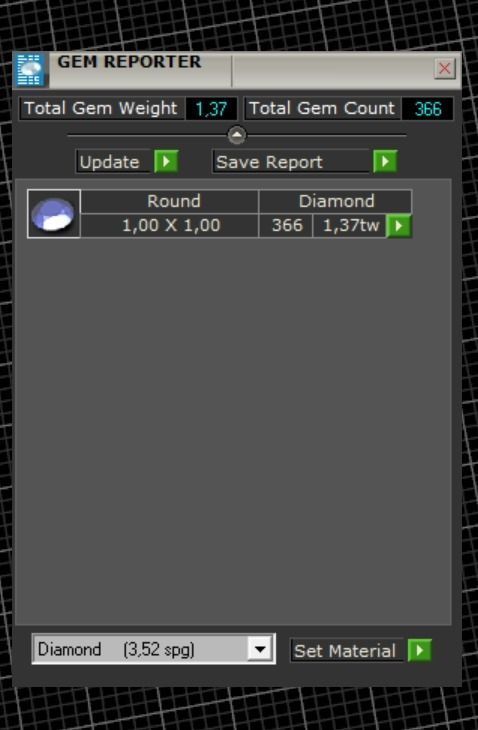Select the round gem thumbnail
Image resolution: width=478 pixels, height=730 pixels.
pyautogui.click(x=54, y=214)
